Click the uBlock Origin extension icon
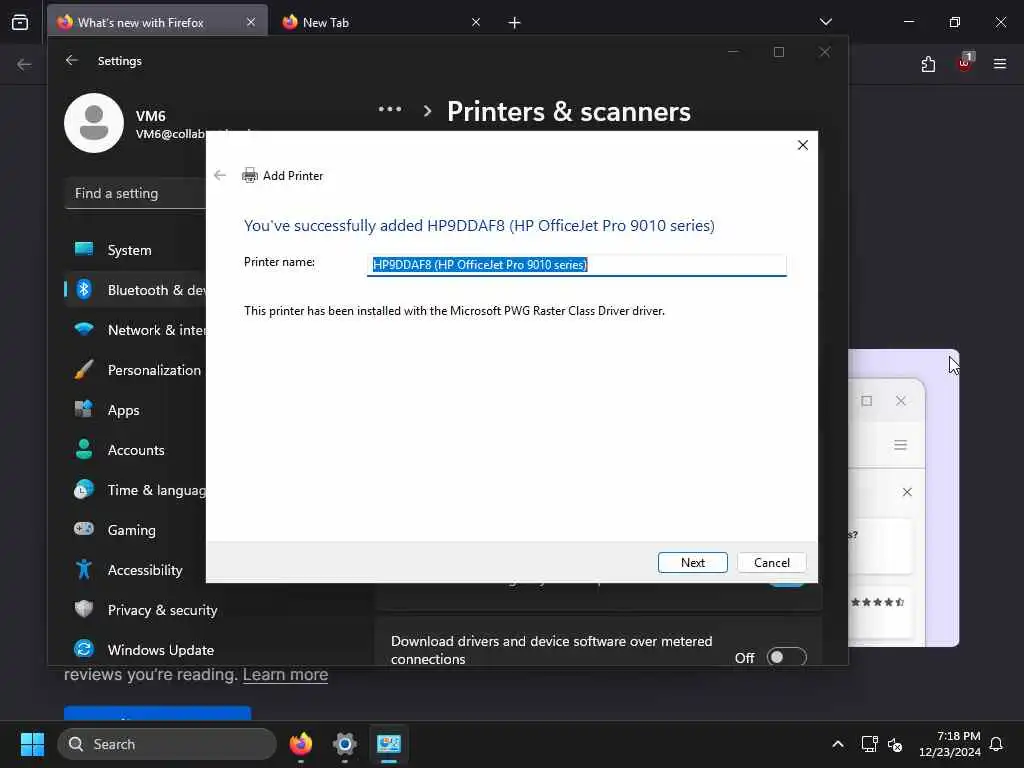Image resolution: width=1024 pixels, height=768 pixels. (964, 64)
